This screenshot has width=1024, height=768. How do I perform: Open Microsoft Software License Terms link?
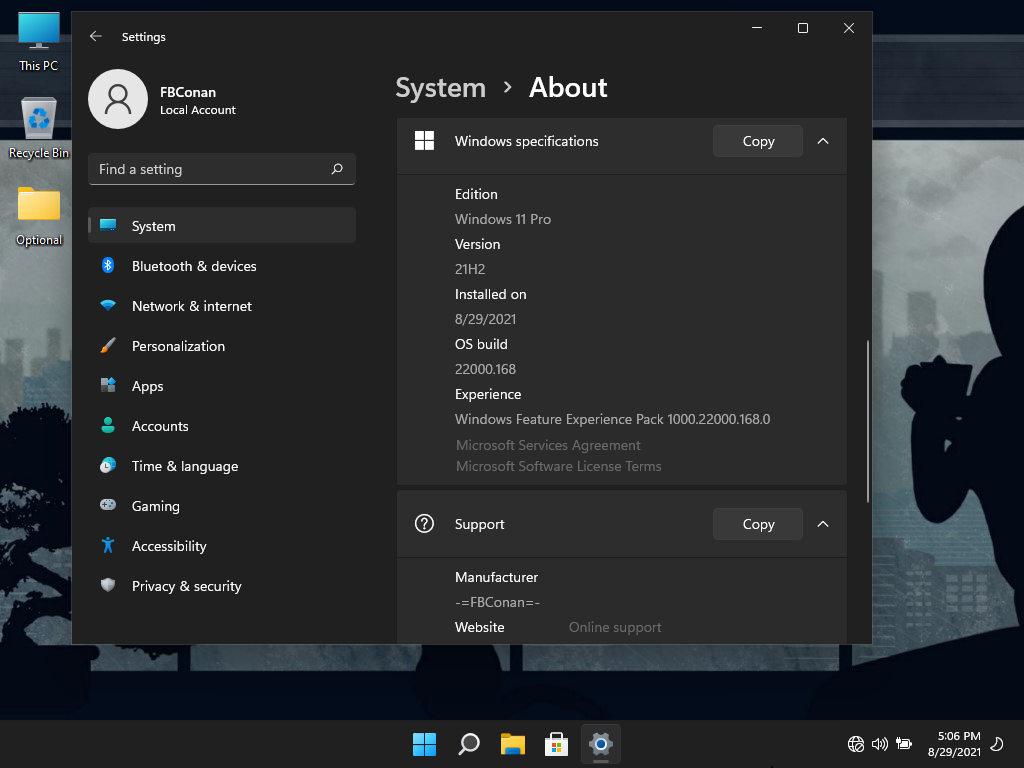point(558,466)
